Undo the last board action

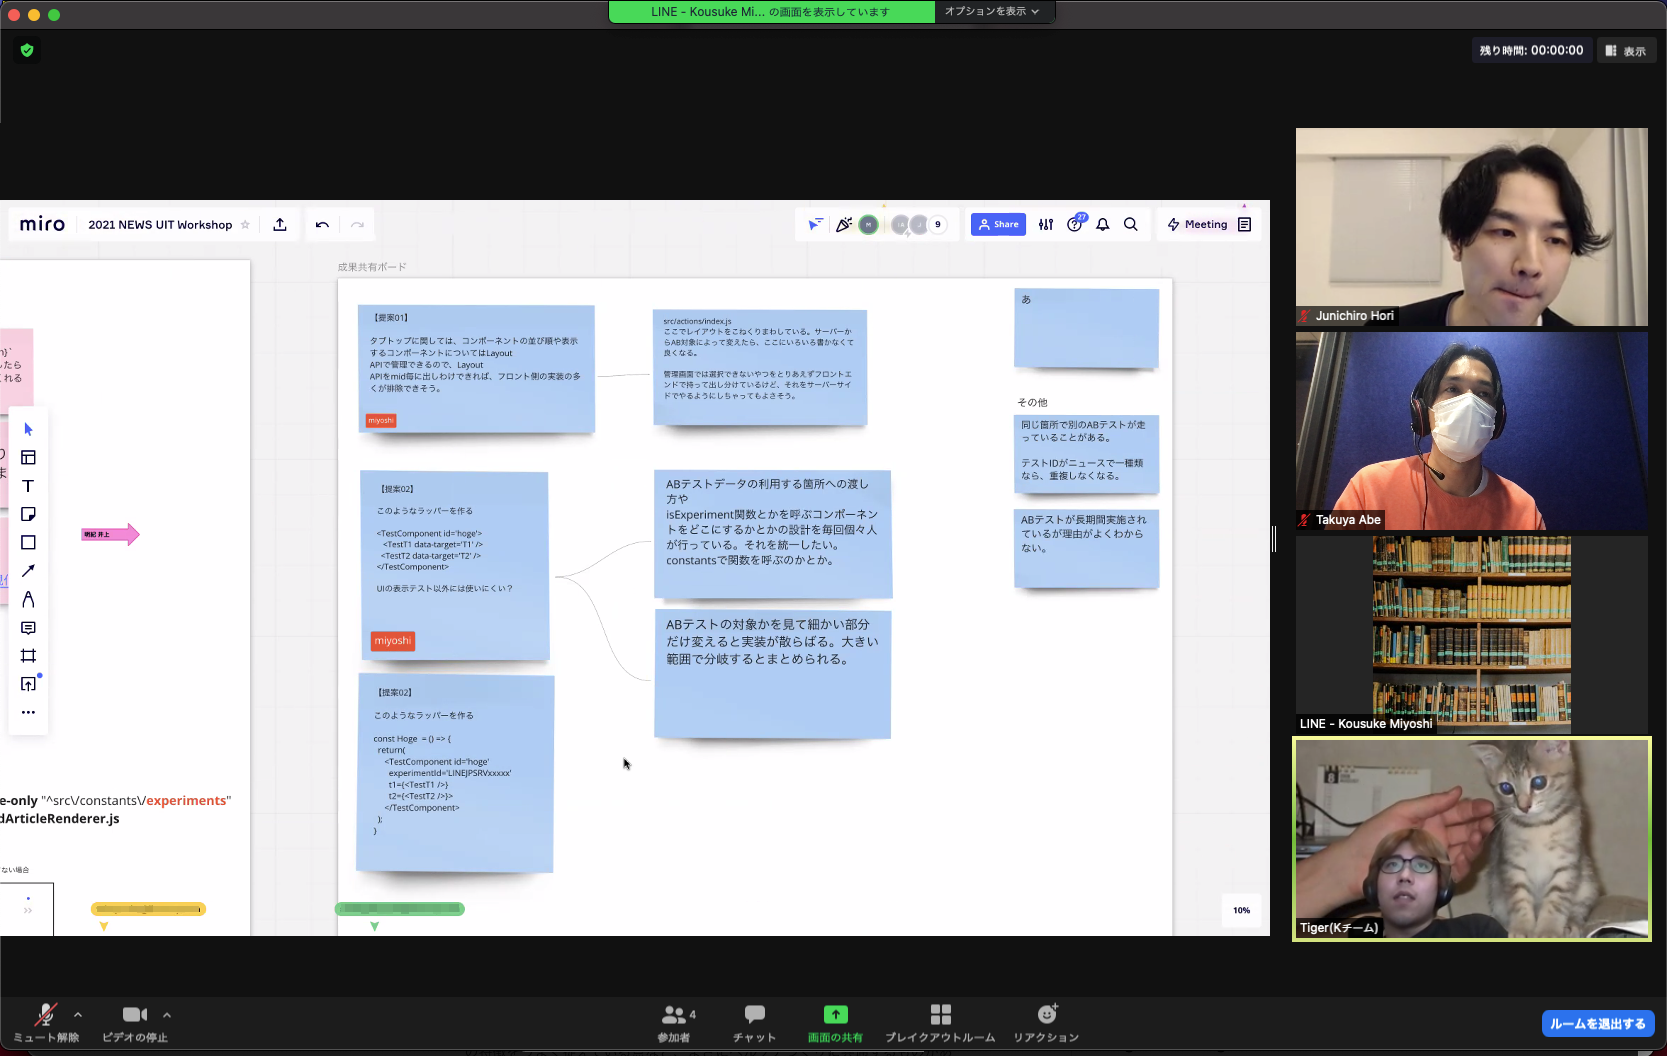tap(322, 224)
